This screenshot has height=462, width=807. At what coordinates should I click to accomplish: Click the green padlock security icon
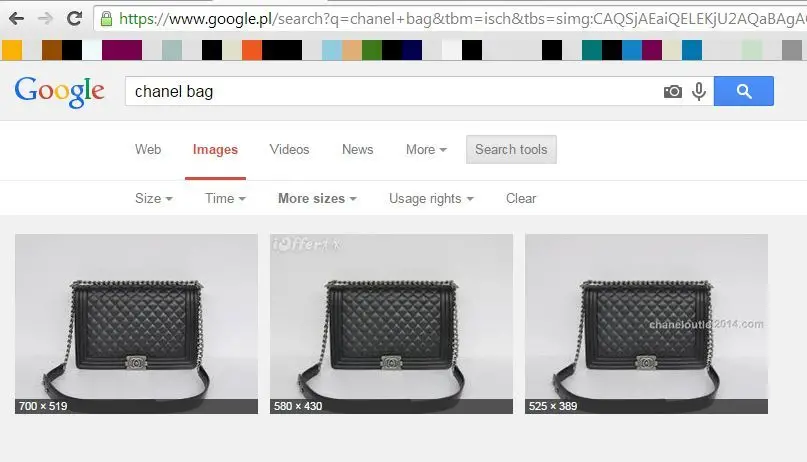coord(107,19)
